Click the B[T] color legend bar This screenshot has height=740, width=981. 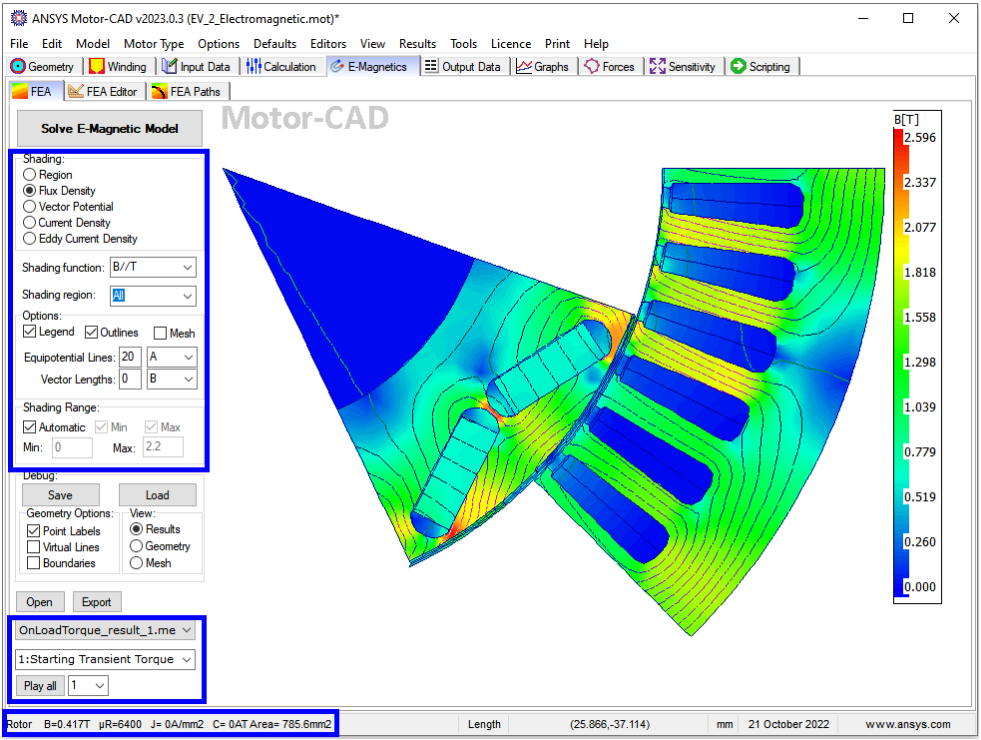898,362
